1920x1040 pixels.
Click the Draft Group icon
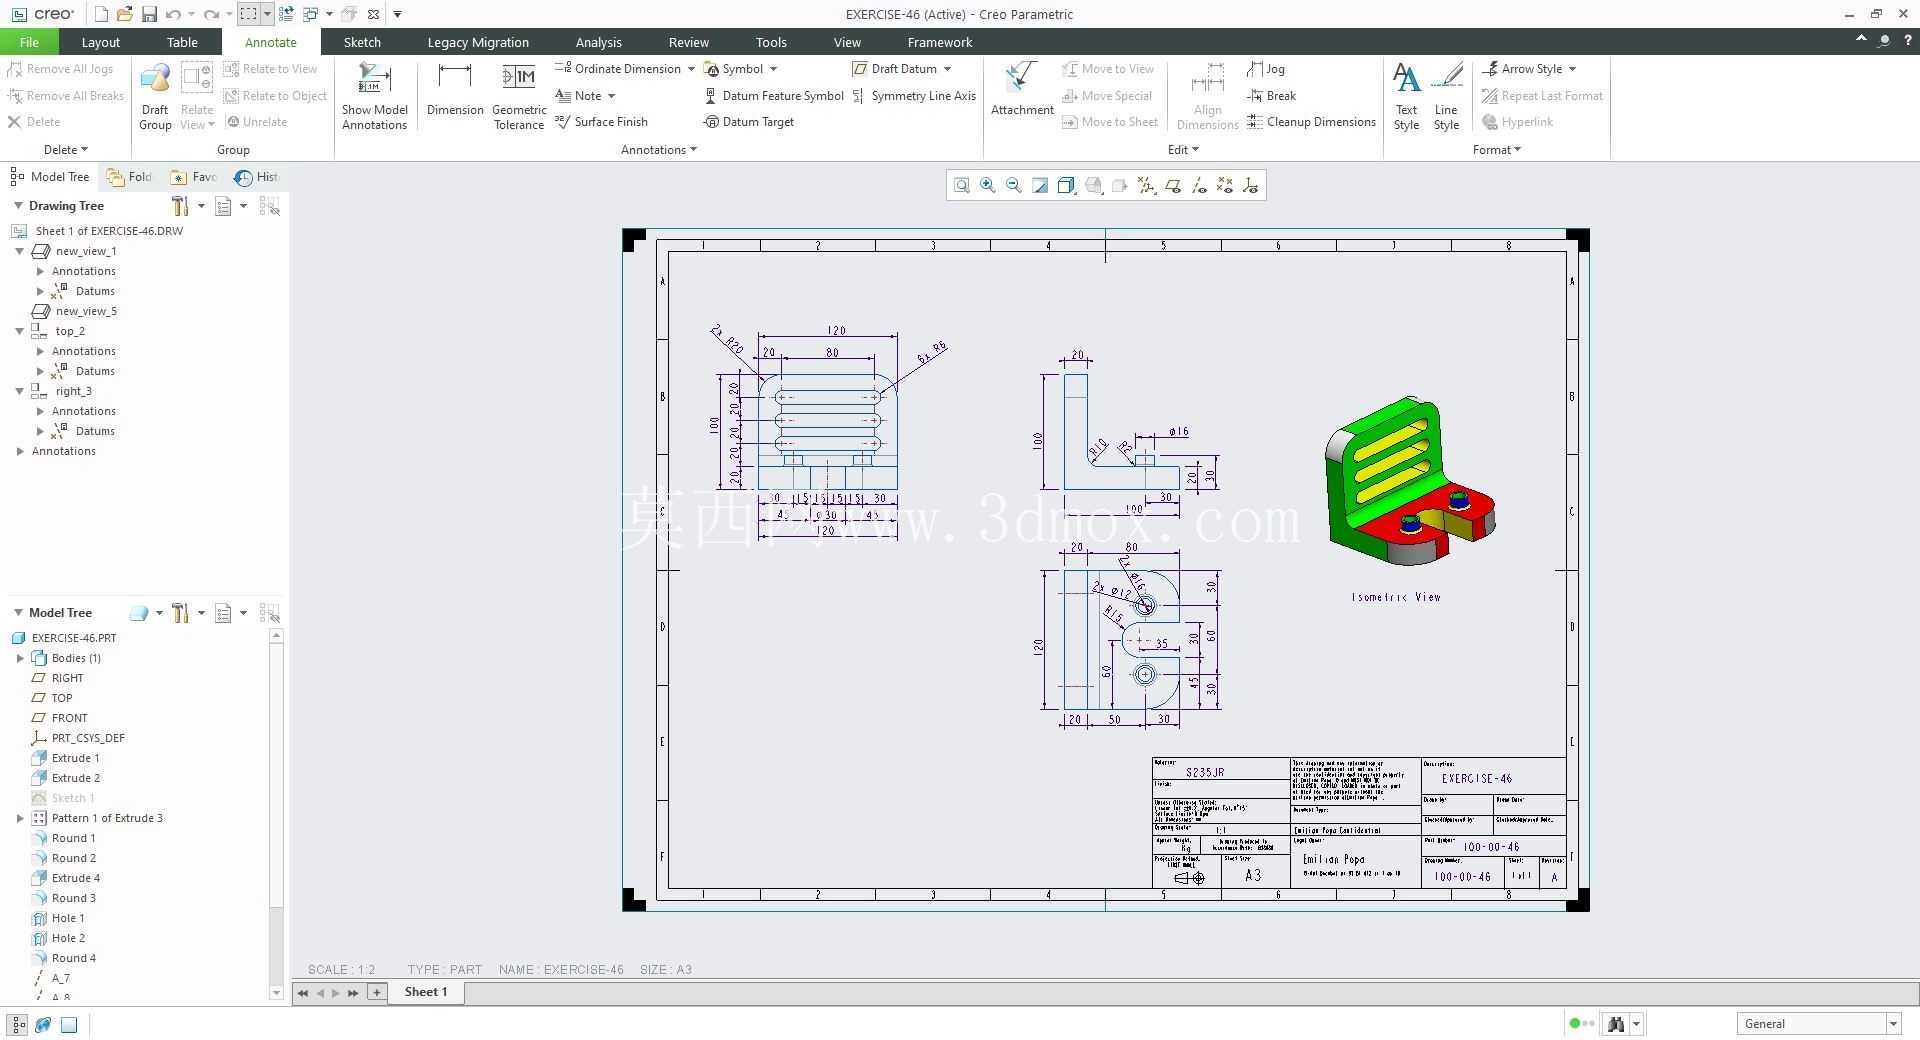click(x=155, y=96)
